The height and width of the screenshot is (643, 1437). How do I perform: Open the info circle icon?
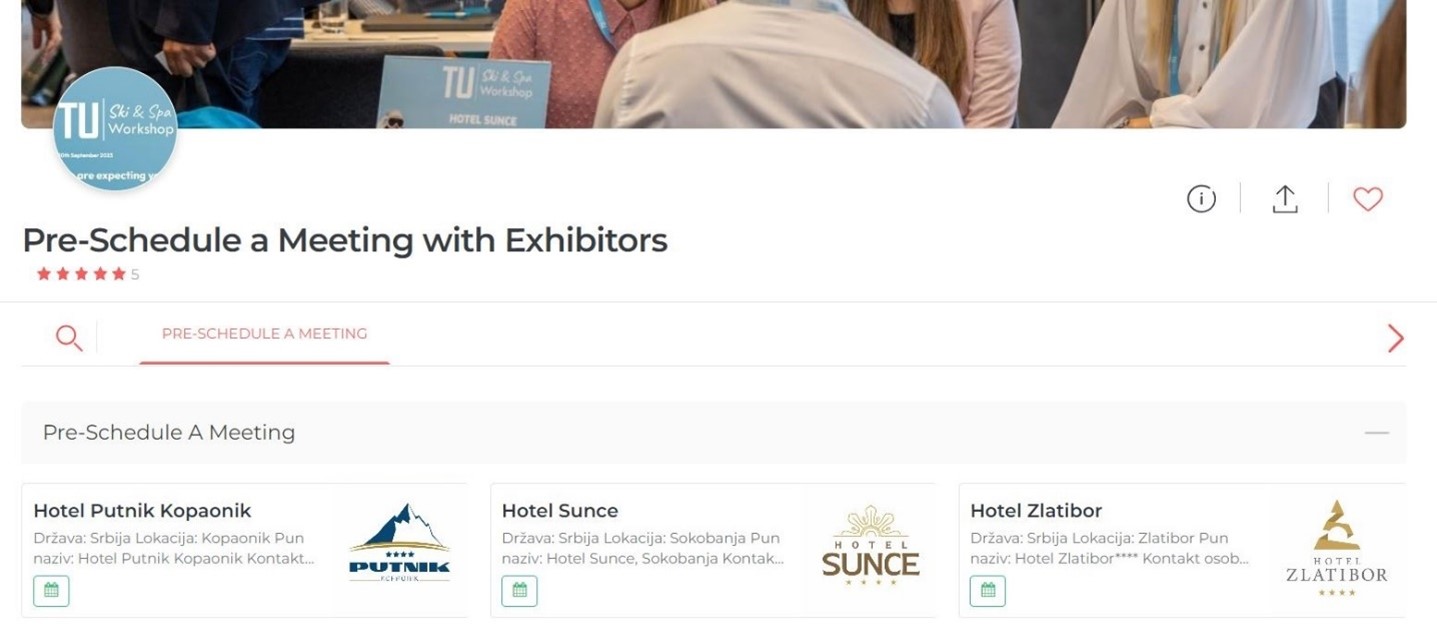[x=1201, y=199]
